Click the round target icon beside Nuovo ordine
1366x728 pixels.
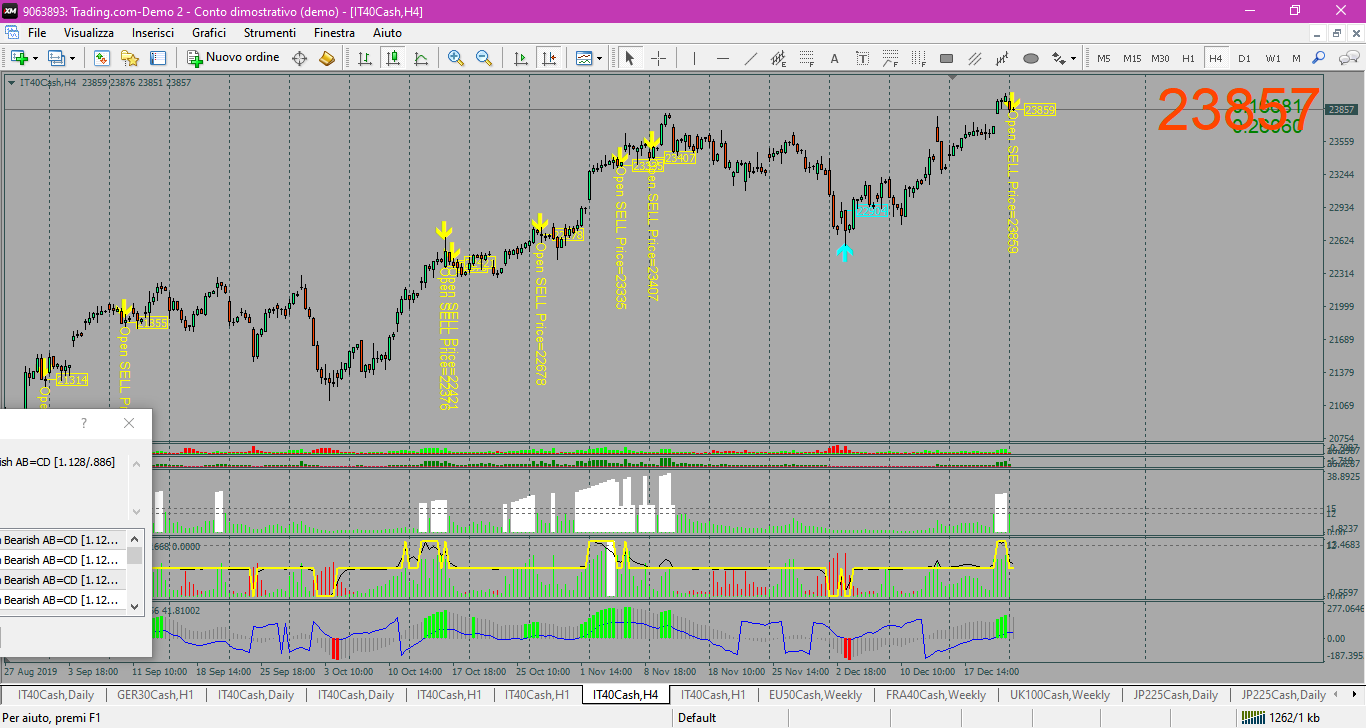coord(299,58)
